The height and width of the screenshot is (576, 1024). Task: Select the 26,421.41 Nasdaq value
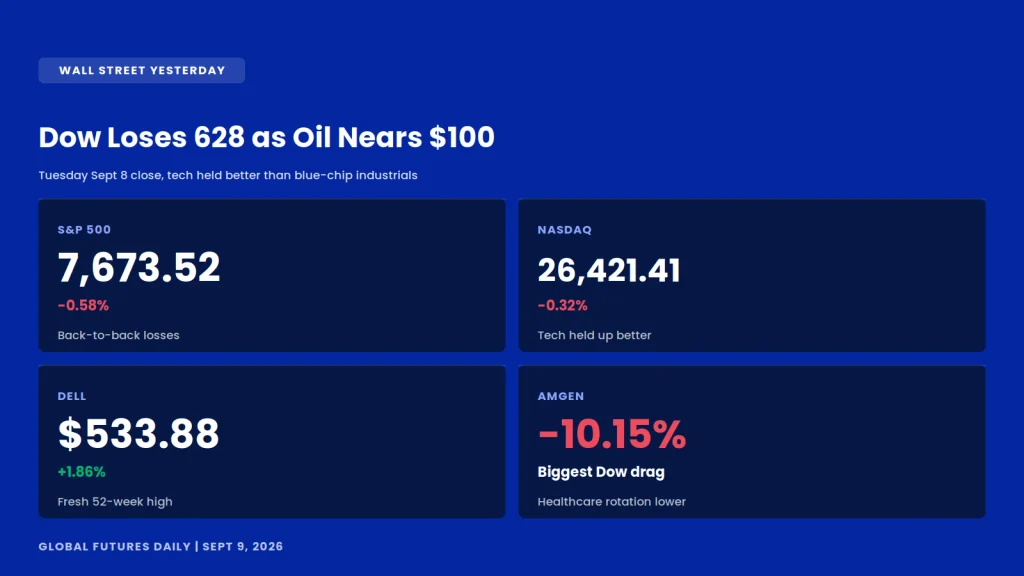tap(609, 270)
